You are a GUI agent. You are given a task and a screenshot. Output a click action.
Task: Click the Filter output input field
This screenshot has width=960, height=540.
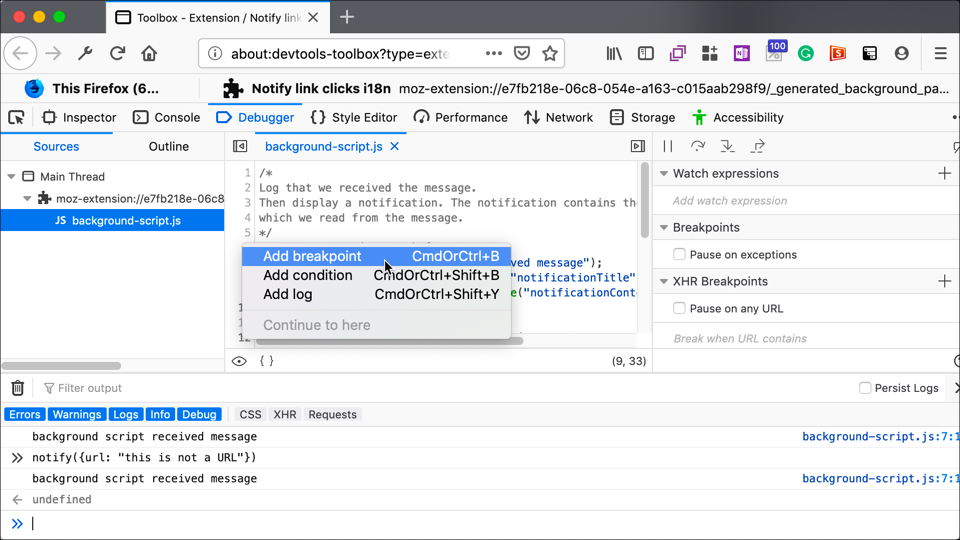coord(90,388)
